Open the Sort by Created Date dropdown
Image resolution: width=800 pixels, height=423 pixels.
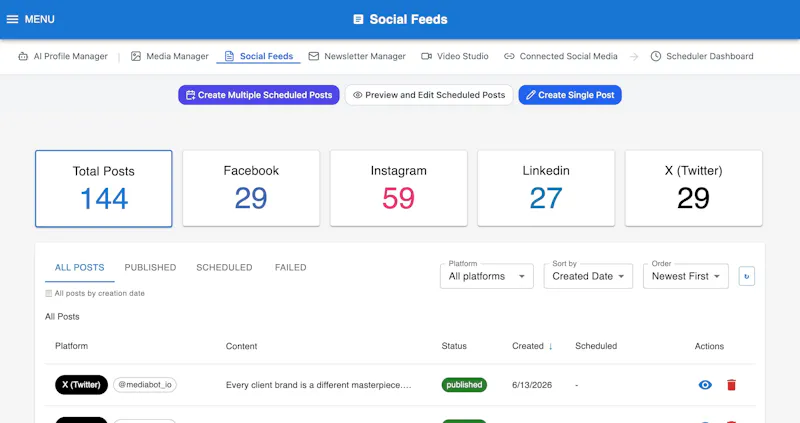pos(588,276)
